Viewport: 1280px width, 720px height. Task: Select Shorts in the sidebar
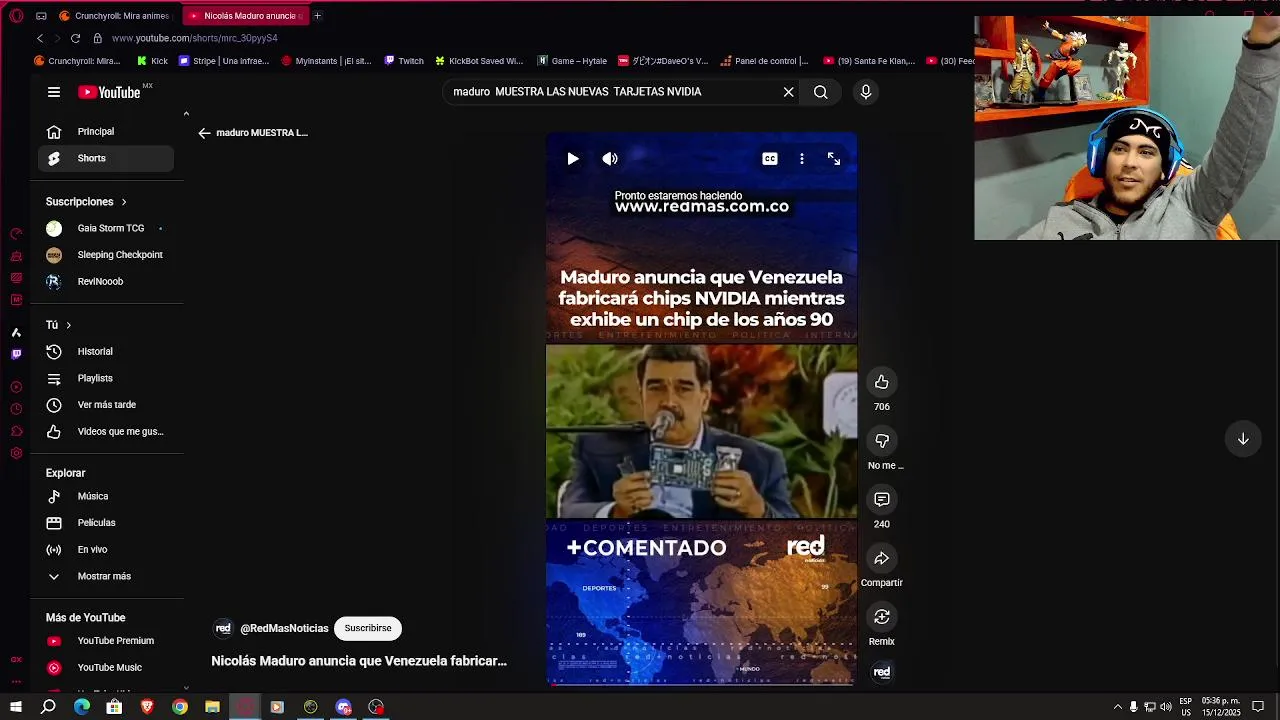coord(106,158)
